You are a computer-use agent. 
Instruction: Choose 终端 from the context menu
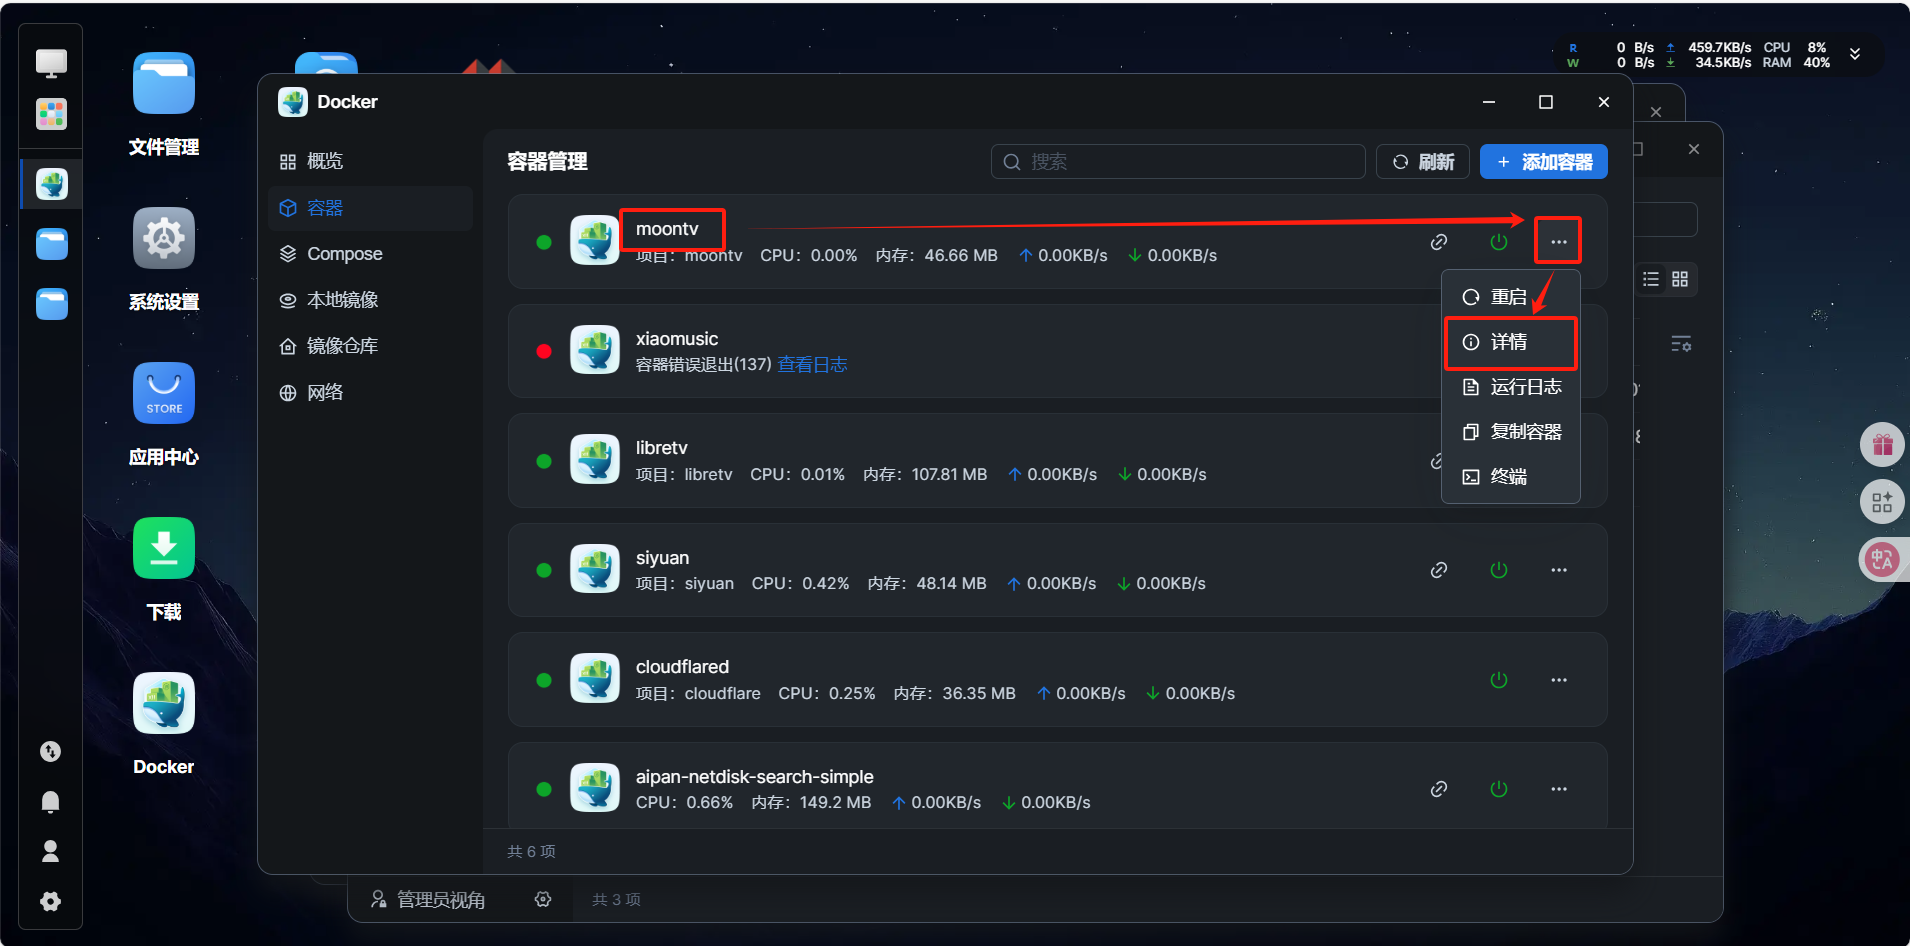coord(1510,477)
